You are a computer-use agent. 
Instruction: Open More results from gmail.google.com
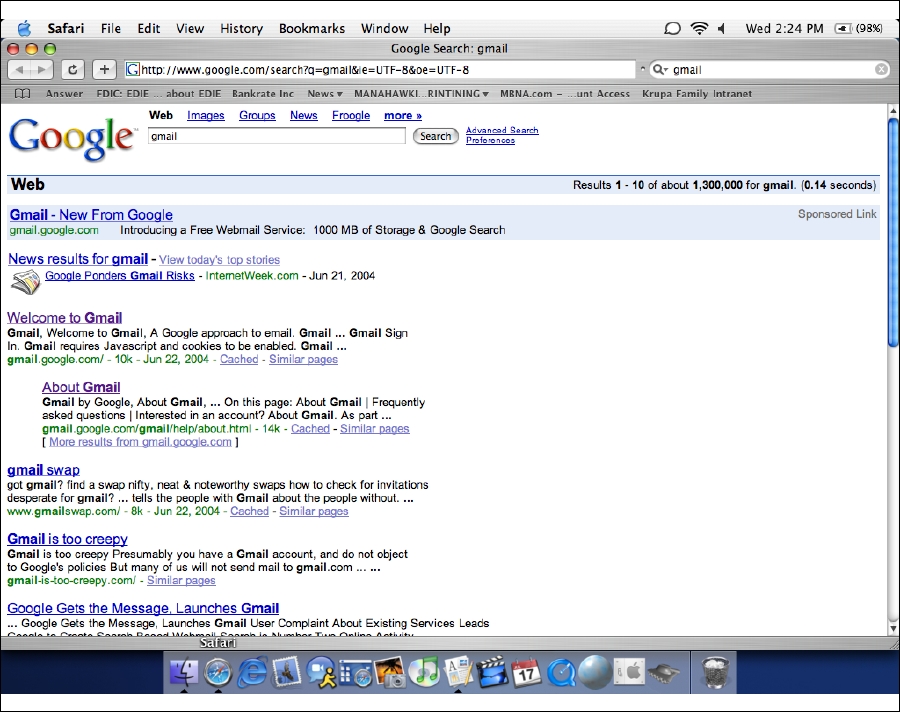pyautogui.click(x=140, y=442)
